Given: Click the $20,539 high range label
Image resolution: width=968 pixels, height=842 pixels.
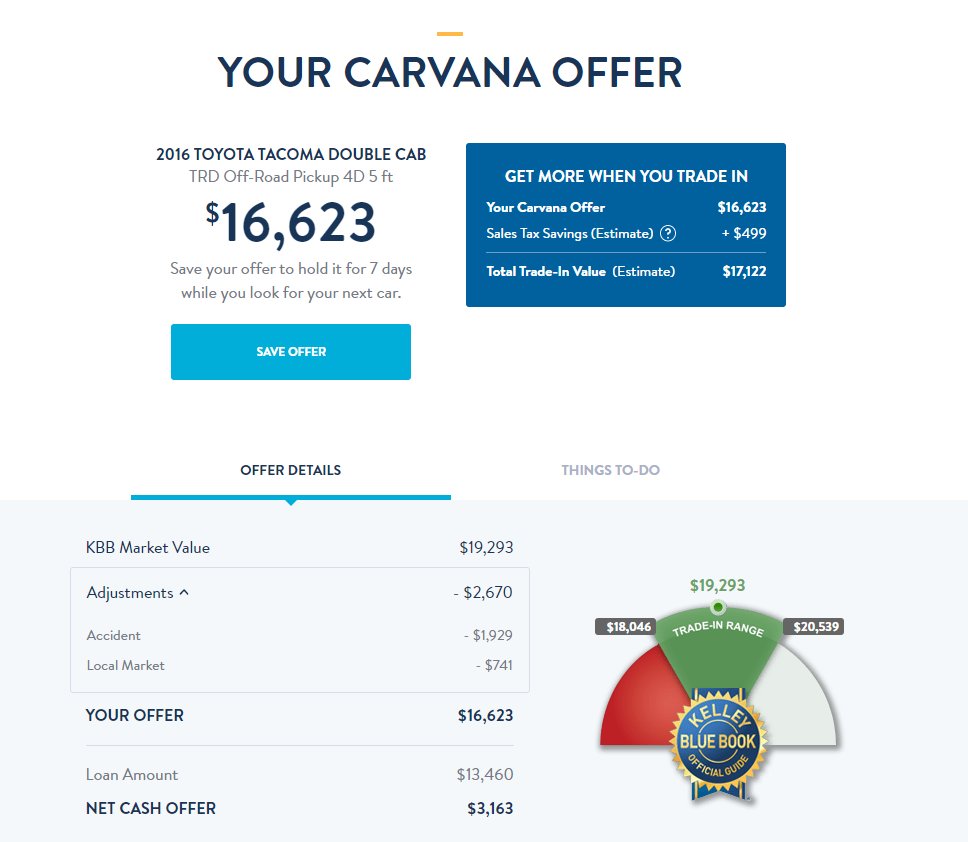Looking at the screenshot, I should (813, 627).
